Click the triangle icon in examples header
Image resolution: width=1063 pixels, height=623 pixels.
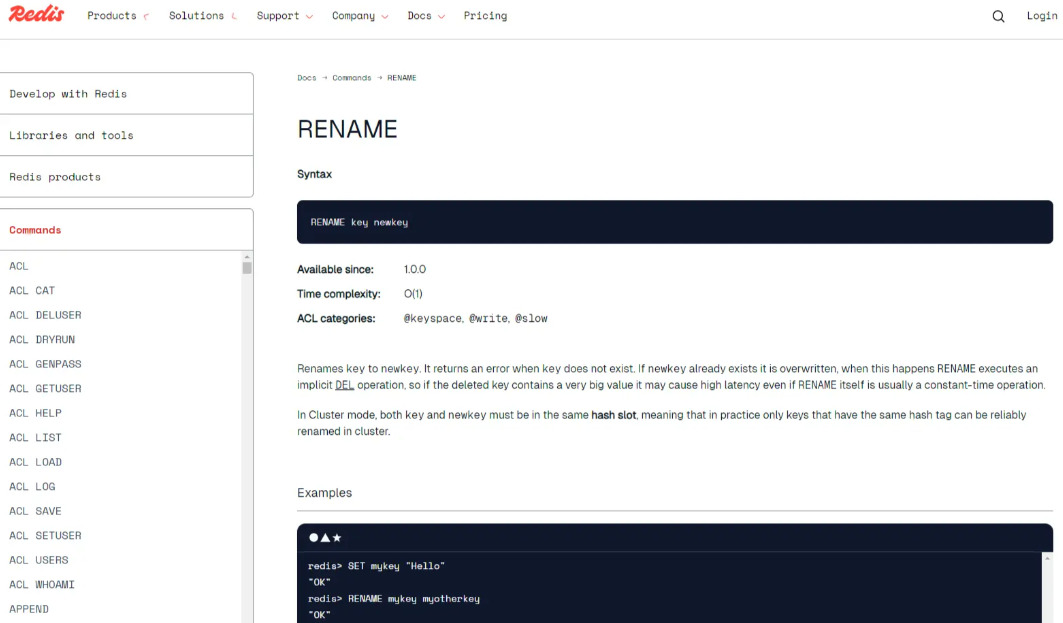[x=325, y=538]
